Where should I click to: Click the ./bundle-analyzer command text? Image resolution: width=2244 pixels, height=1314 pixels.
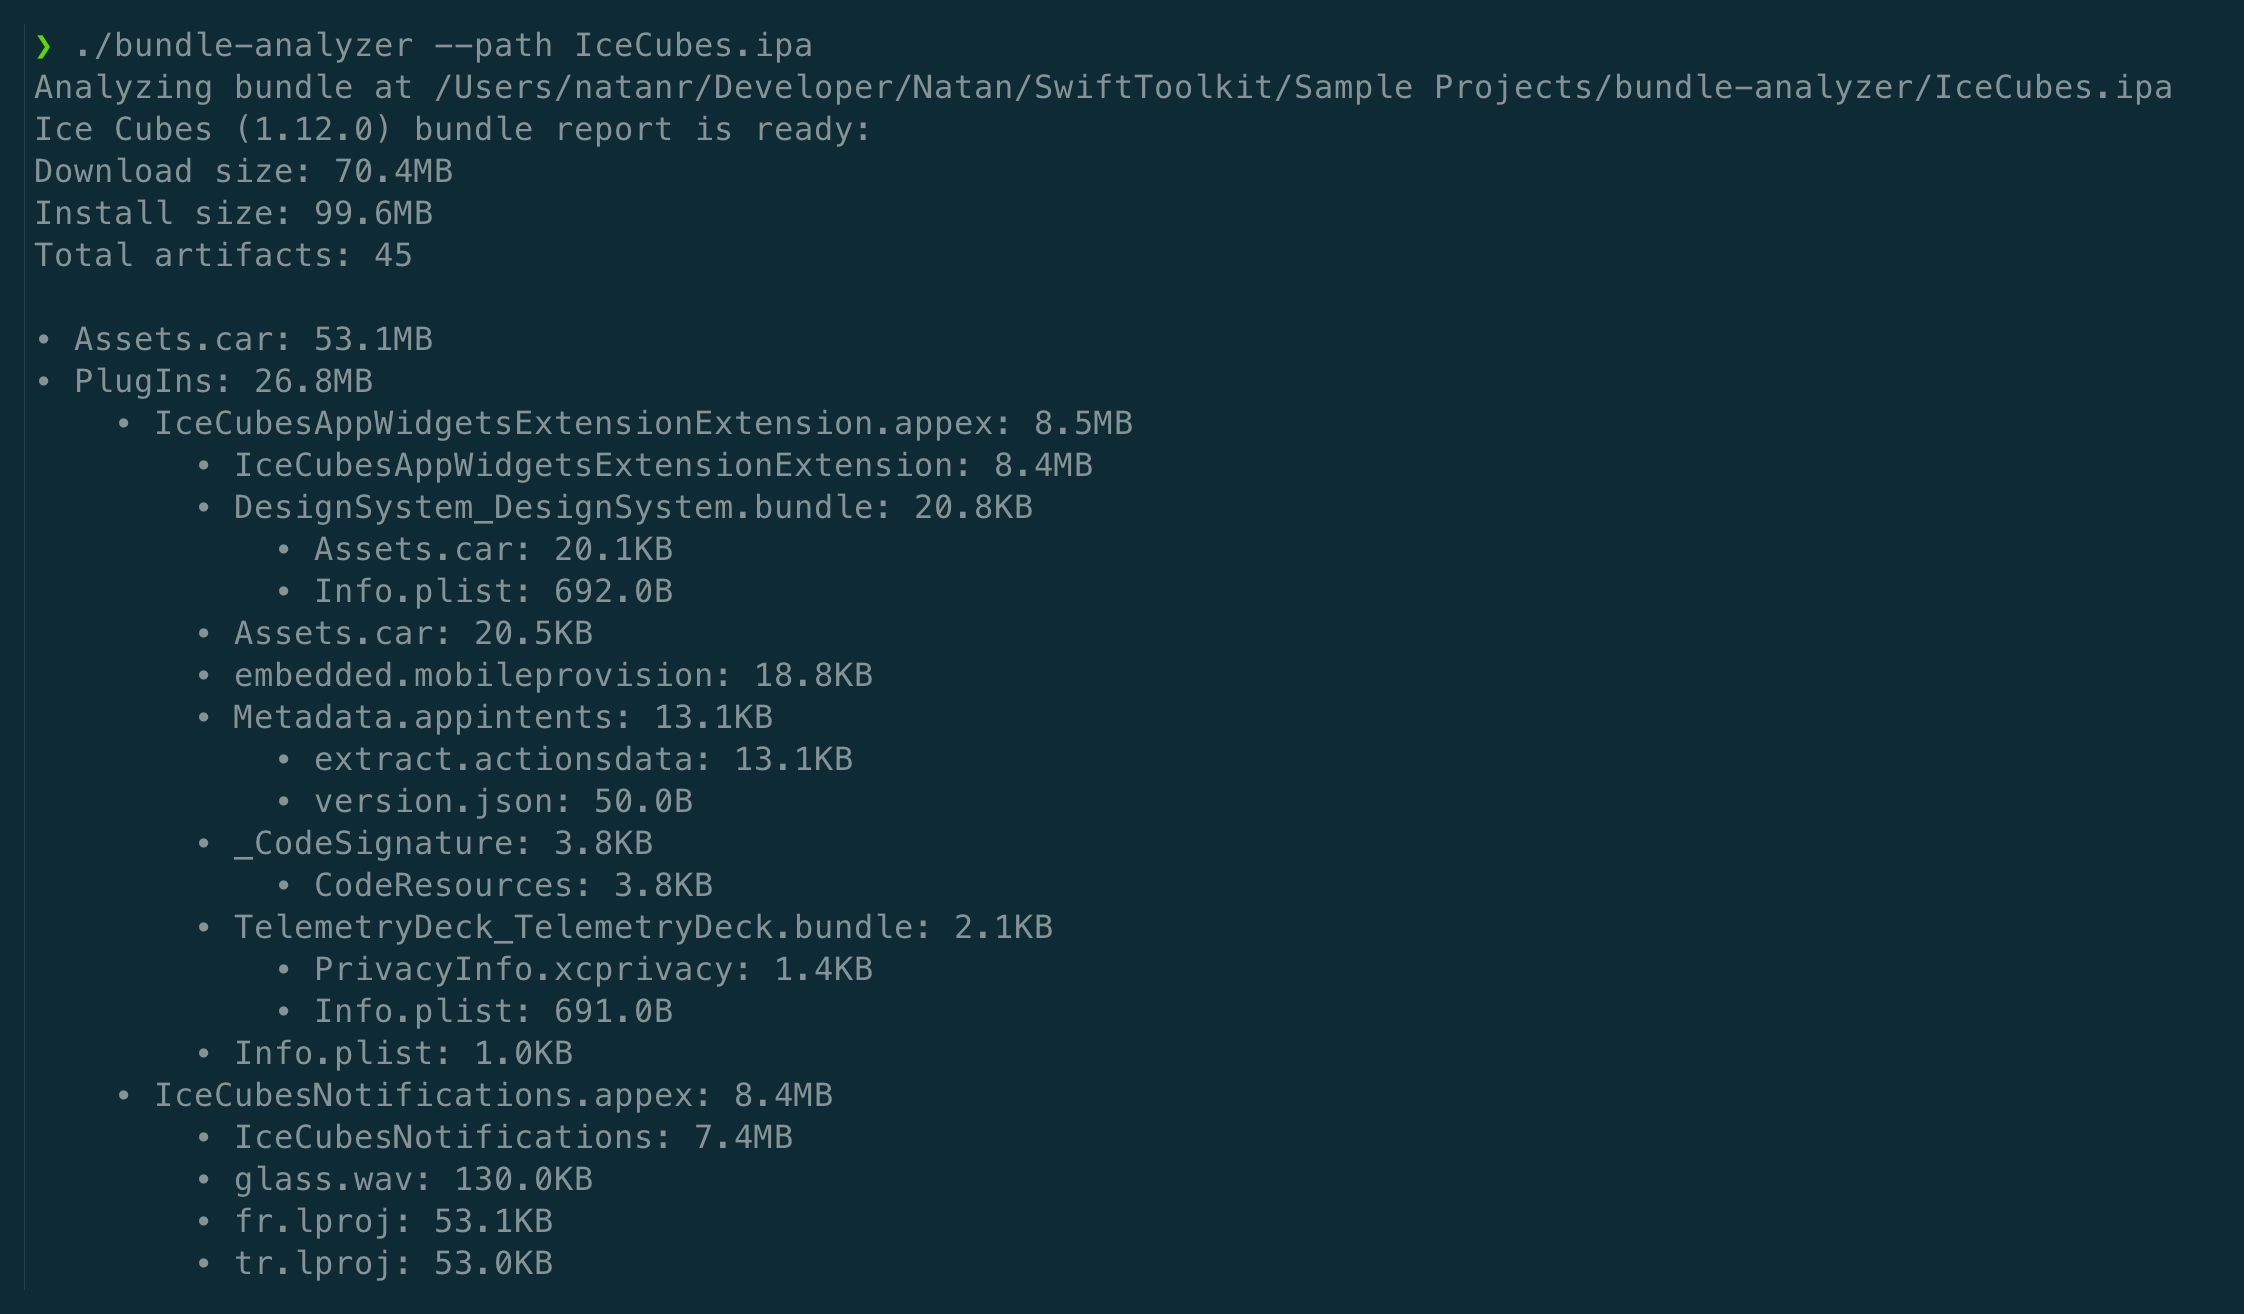[x=243, y=46]
